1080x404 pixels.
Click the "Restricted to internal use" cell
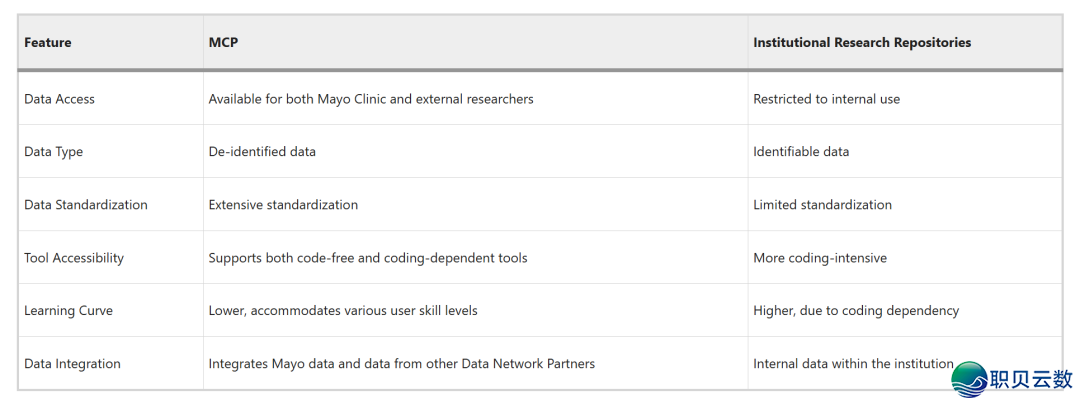tap(826, 99)
